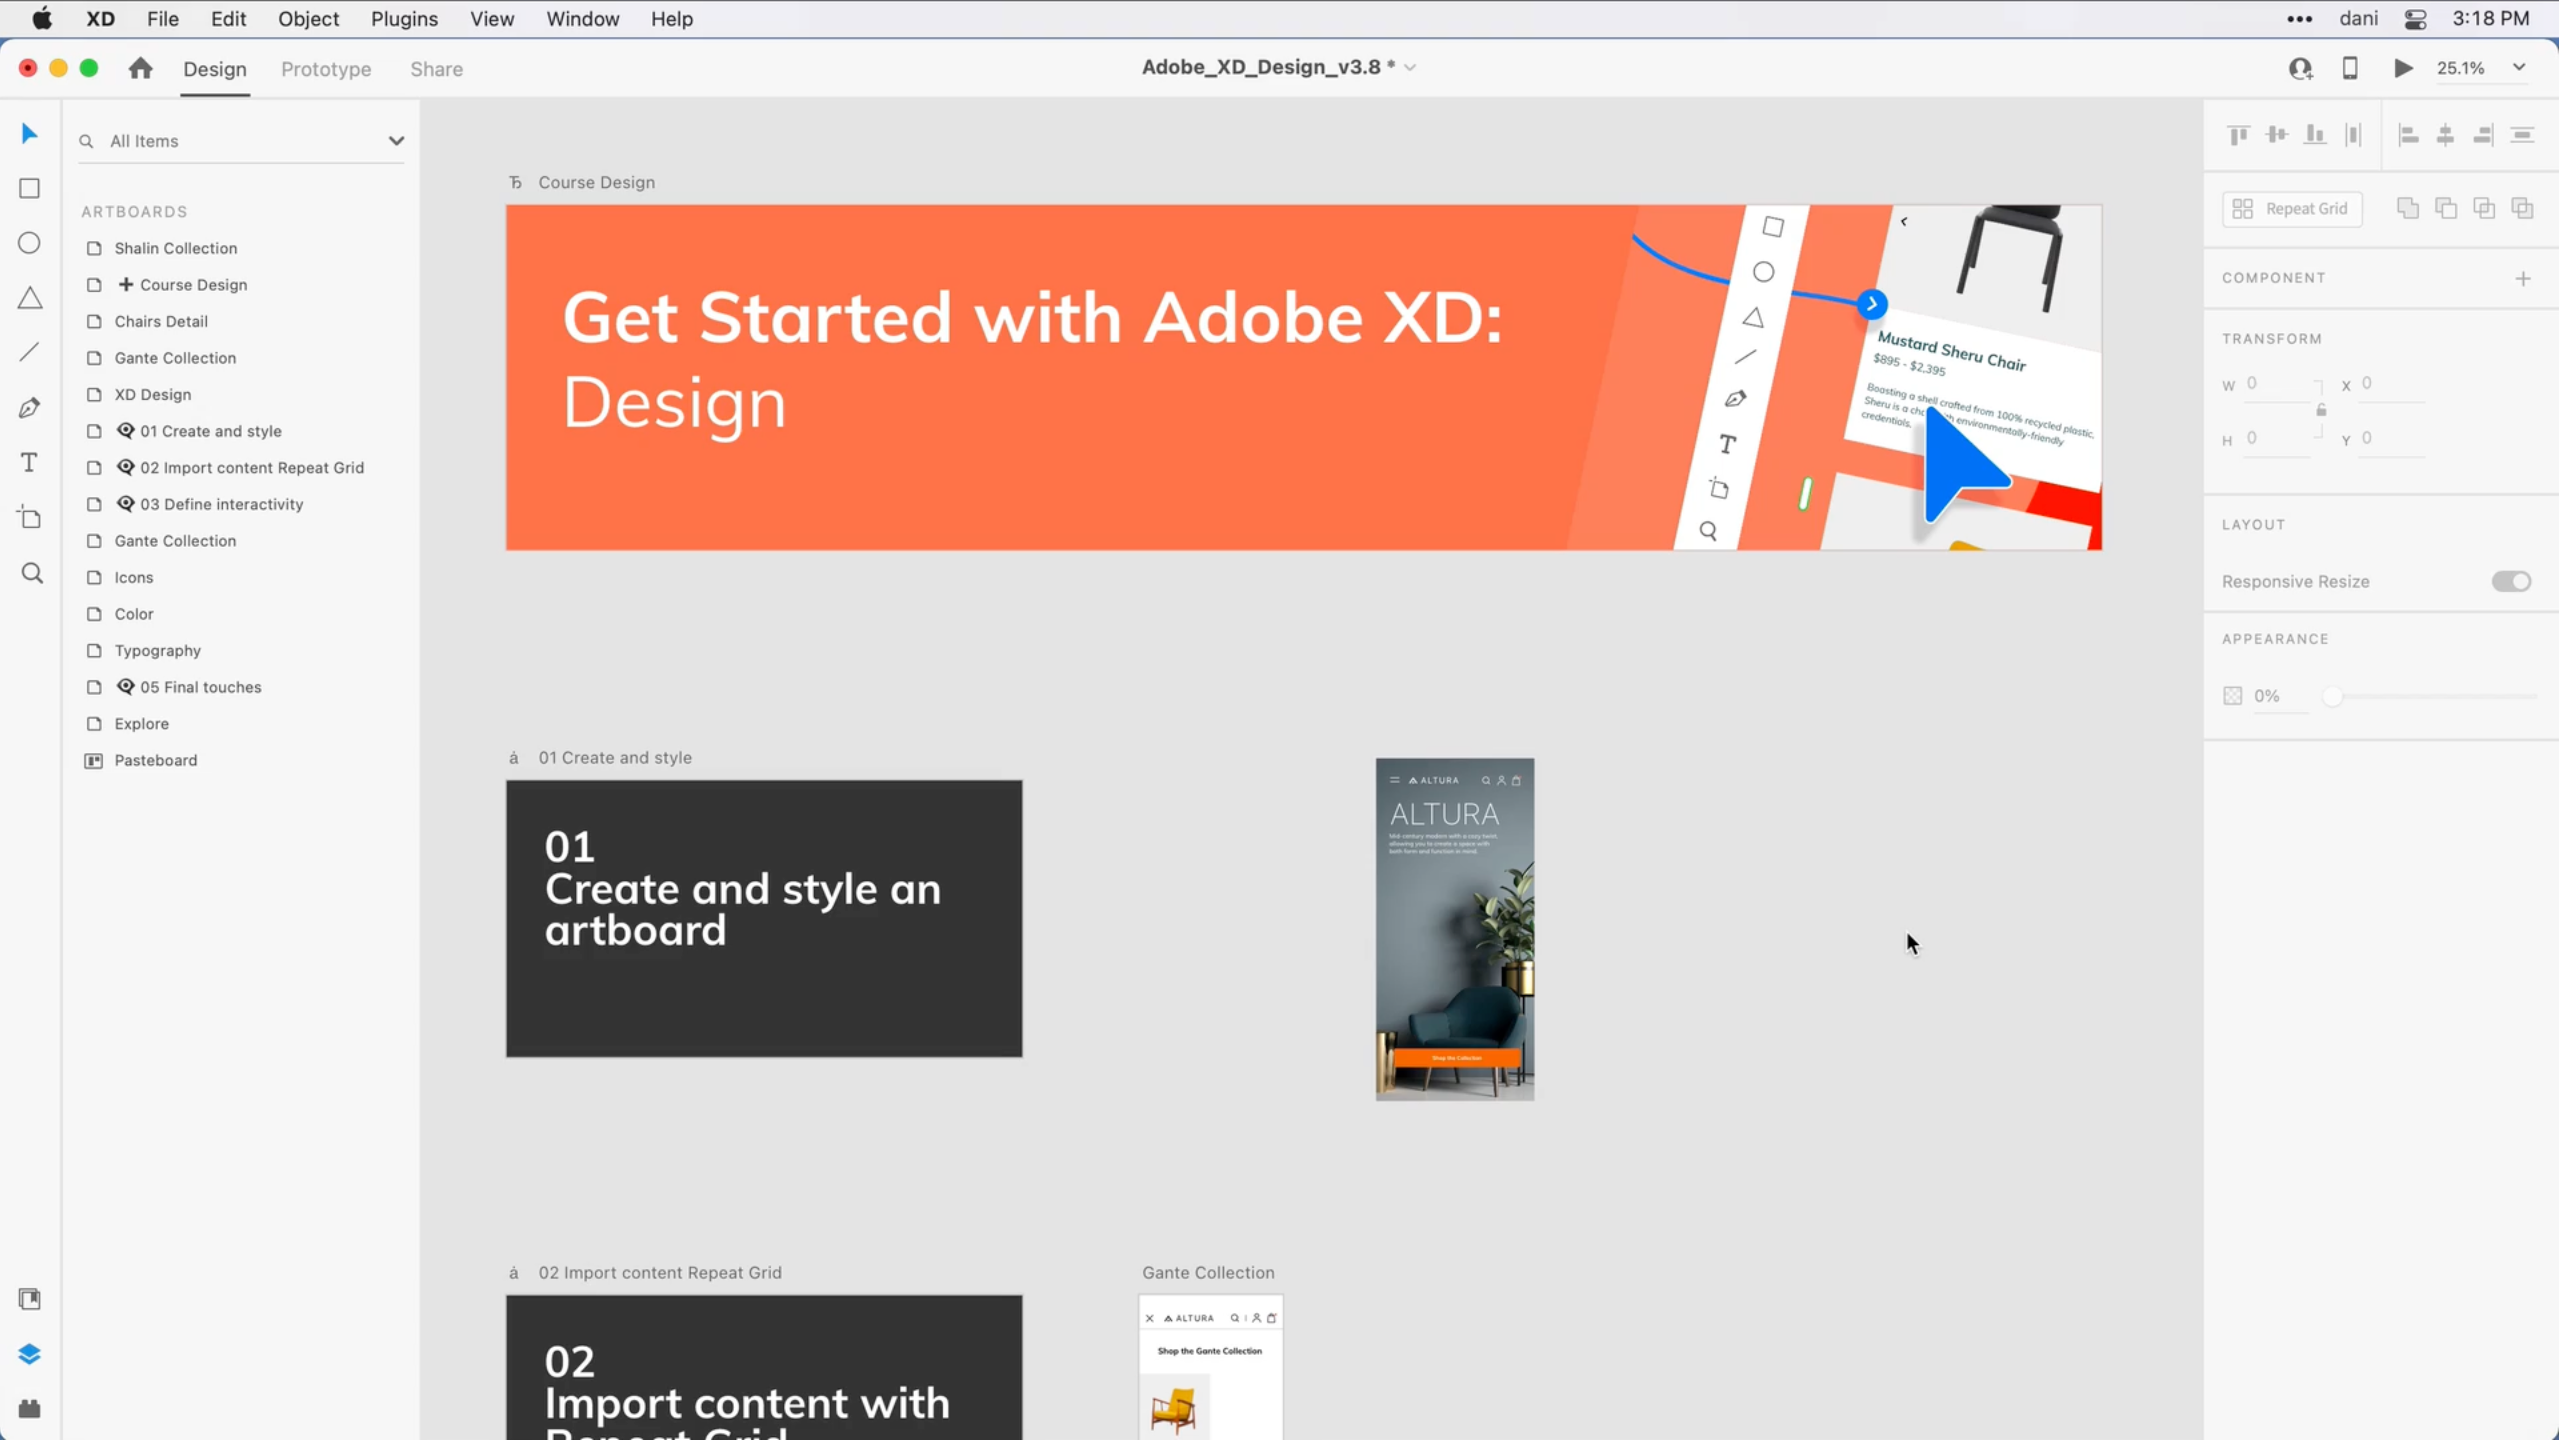This screenshot has width=2559, height=1440.
Task: Click the X position input field
Action: click(2393, 384)
